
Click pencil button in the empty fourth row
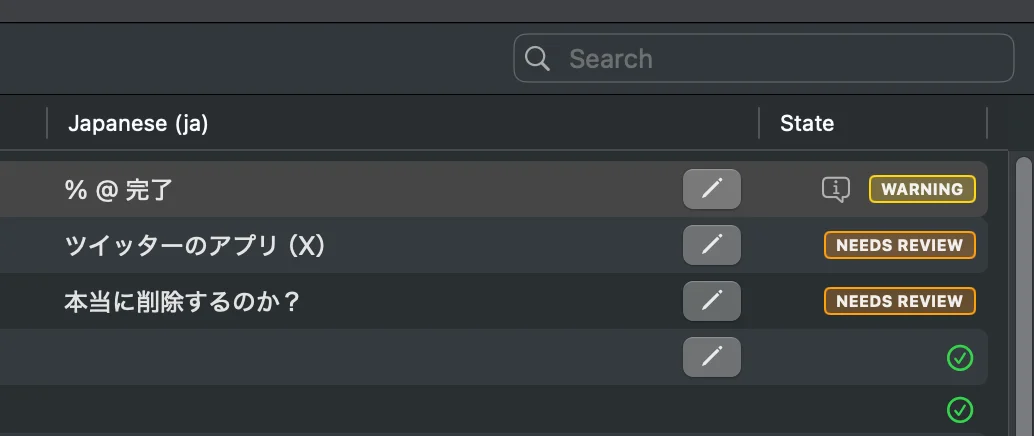point(711,357)
